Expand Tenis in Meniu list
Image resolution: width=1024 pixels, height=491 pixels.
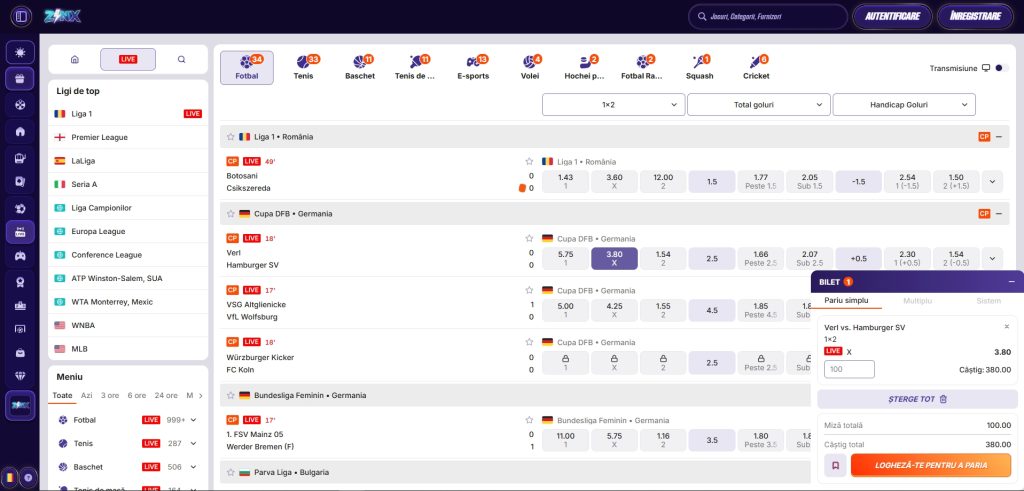pyautogui.click(x=194, y=443)
